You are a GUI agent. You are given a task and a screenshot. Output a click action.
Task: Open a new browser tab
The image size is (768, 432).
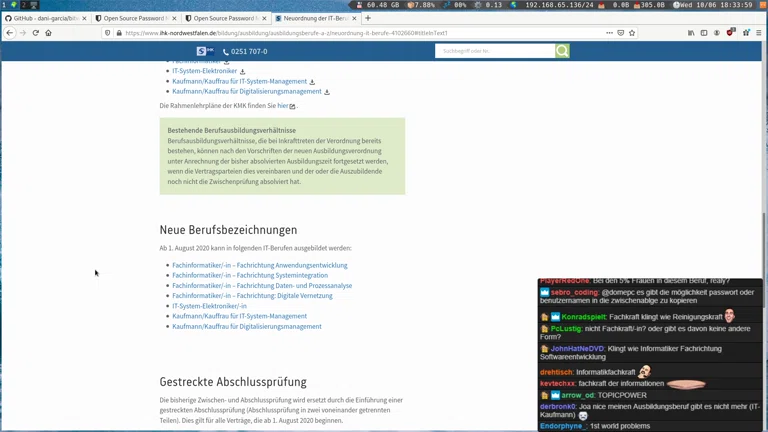368,18
